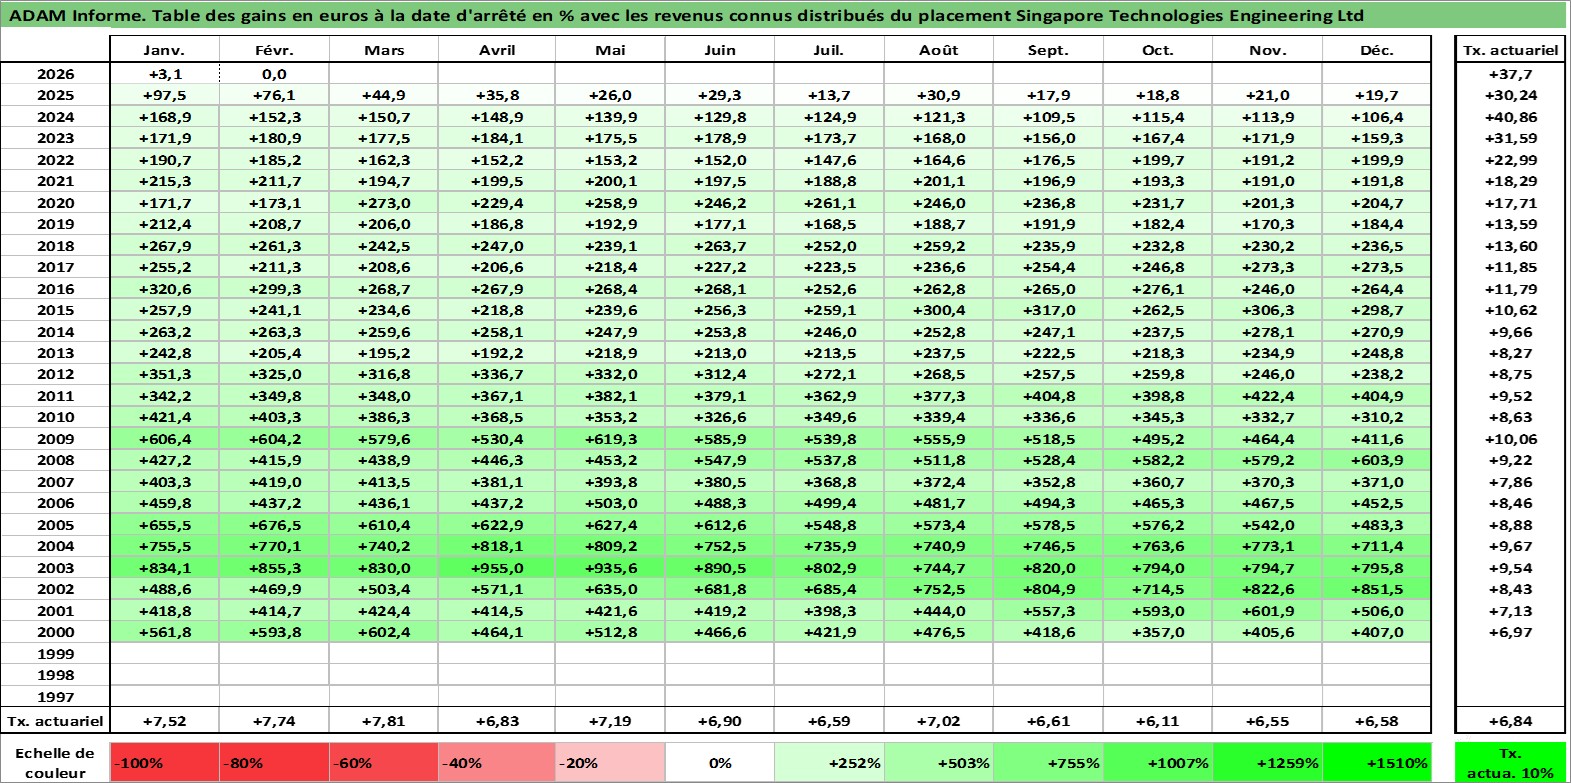Click the +6,84 overall actuarial rate cell
Viewport: 1571px width, 783px height.
[x=1510, y=720]
